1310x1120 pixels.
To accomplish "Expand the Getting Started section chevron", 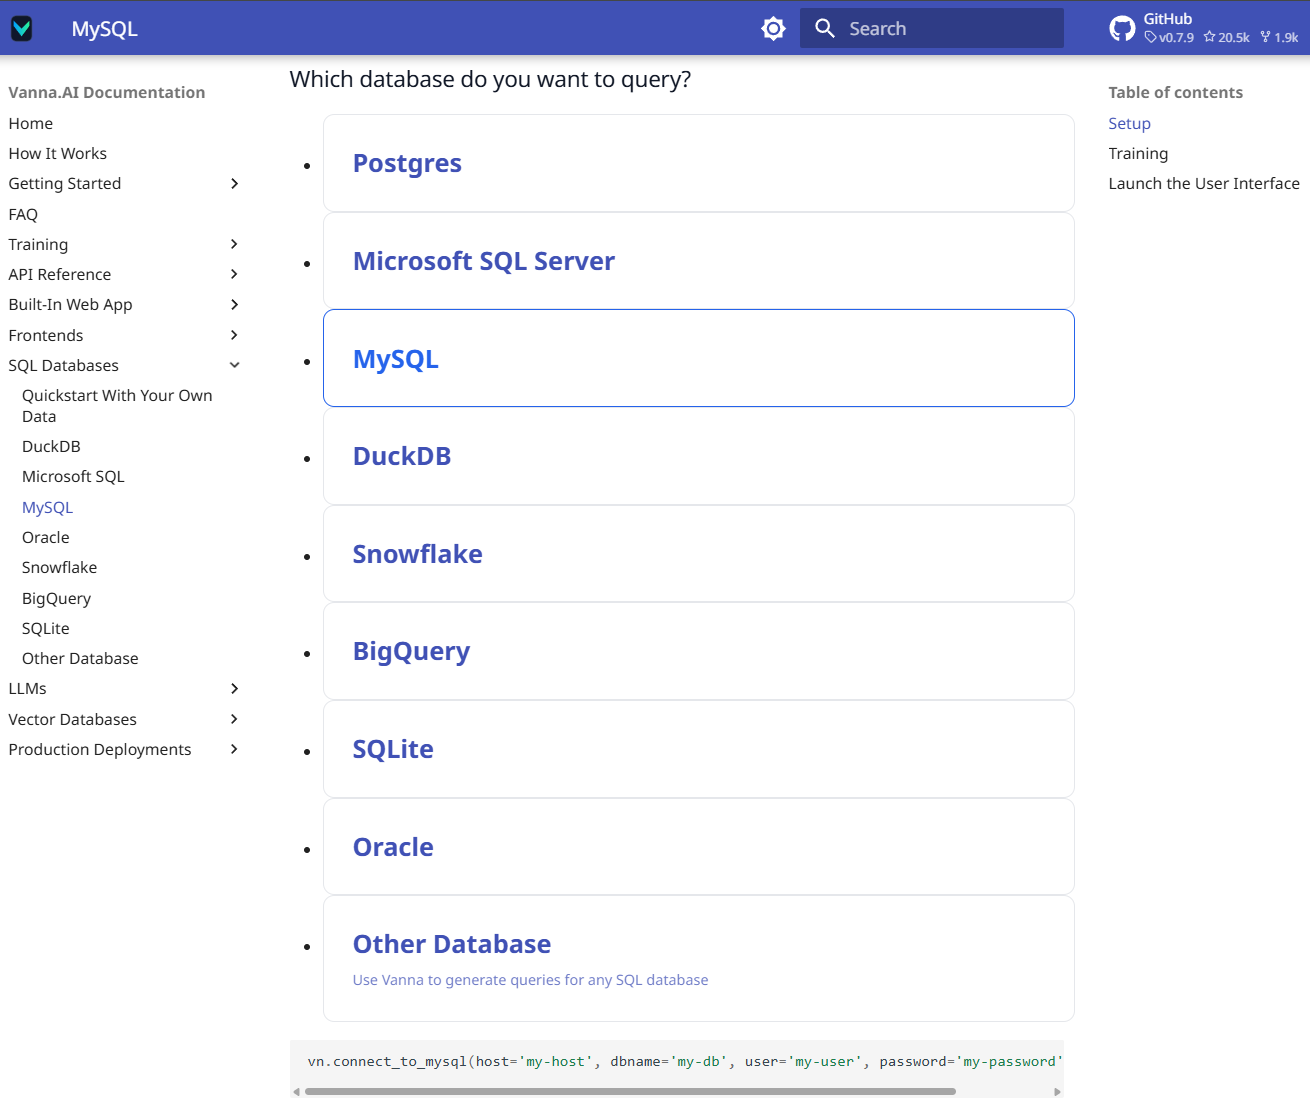I will click(234, 183).
